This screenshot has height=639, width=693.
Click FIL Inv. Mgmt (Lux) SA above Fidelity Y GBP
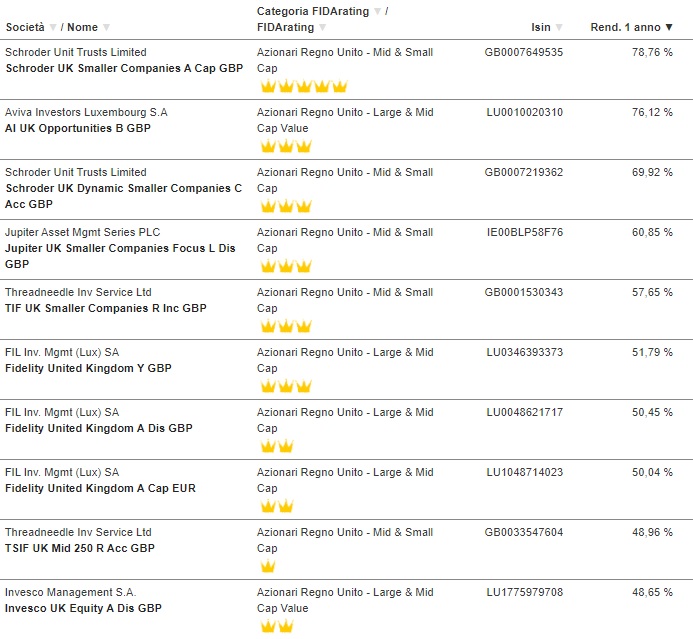[62, 353]
